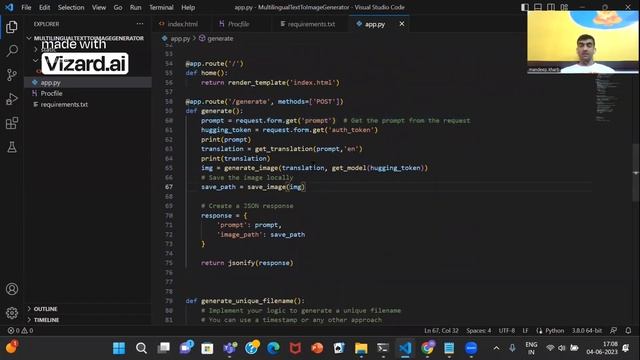Open Procfile in Explorer tree

(88, 93)
